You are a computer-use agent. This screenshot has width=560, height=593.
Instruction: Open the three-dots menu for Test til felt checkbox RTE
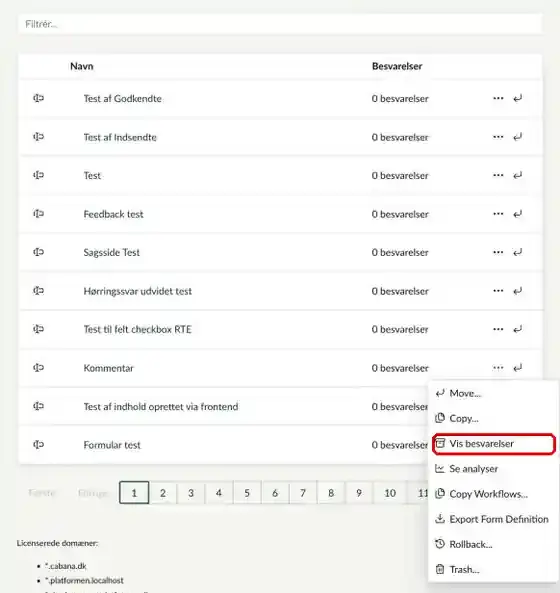click(498, 329)
